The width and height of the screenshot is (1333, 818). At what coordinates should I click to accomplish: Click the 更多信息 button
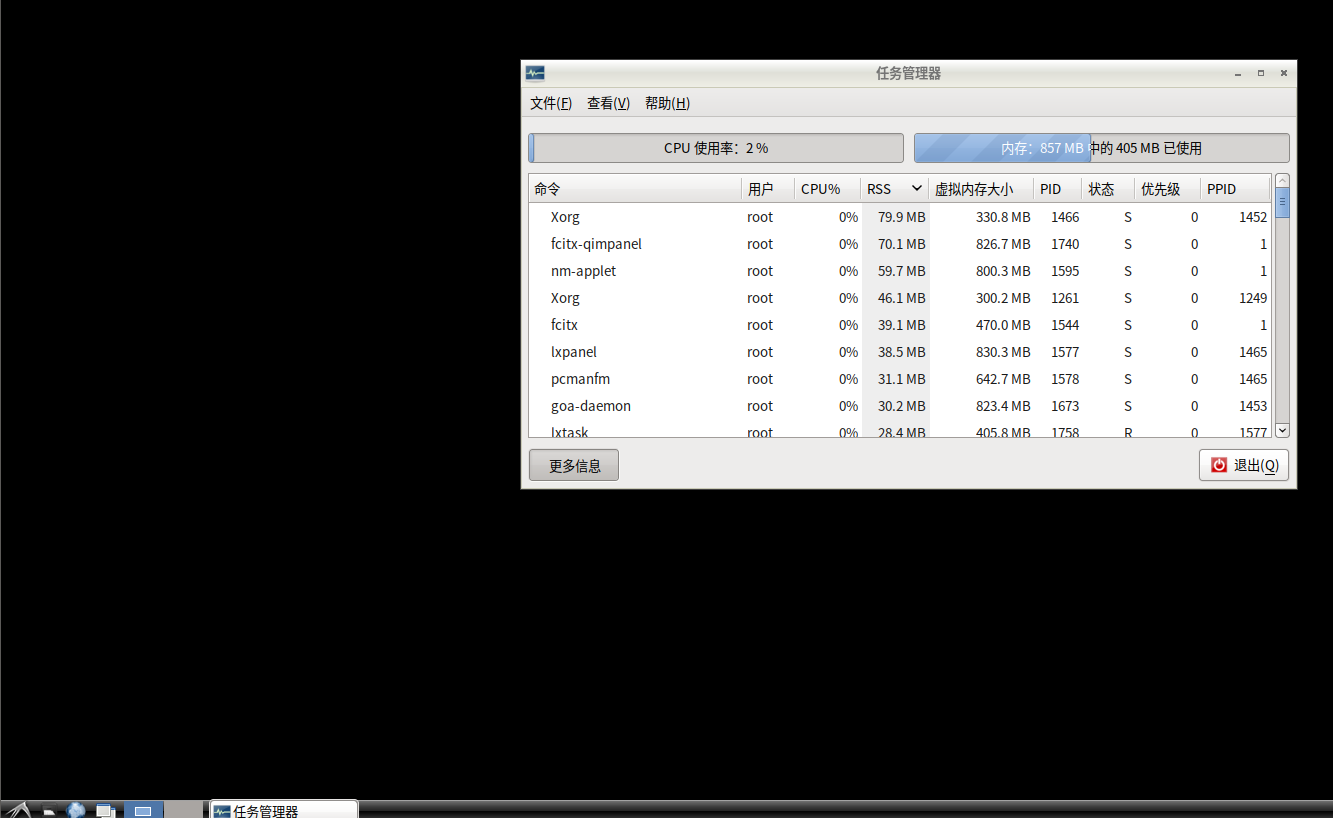574,465
